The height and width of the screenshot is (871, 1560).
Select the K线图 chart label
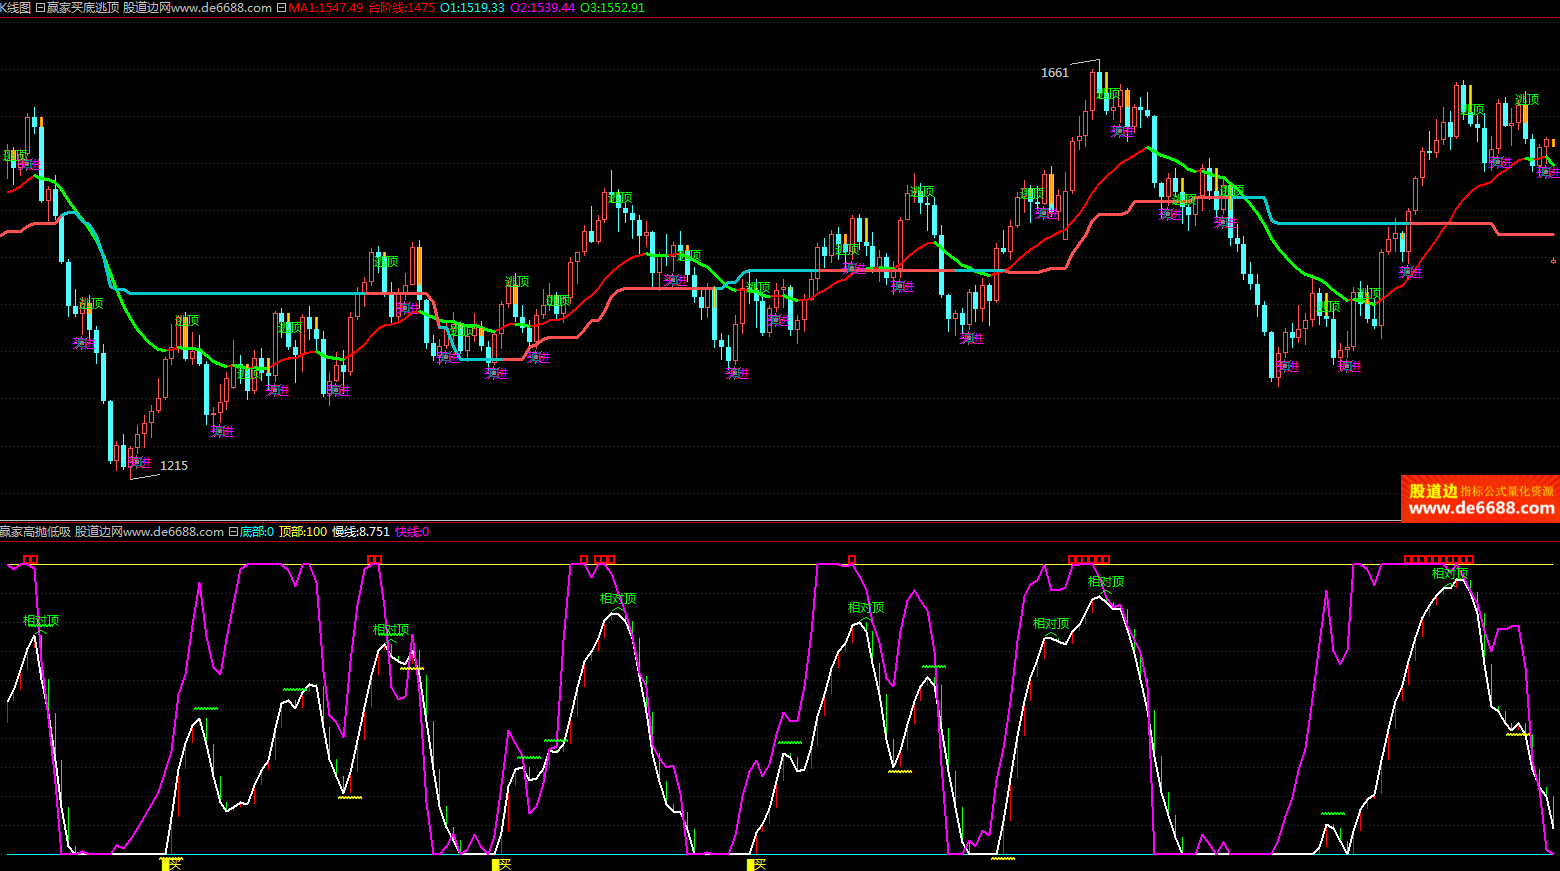15,8
